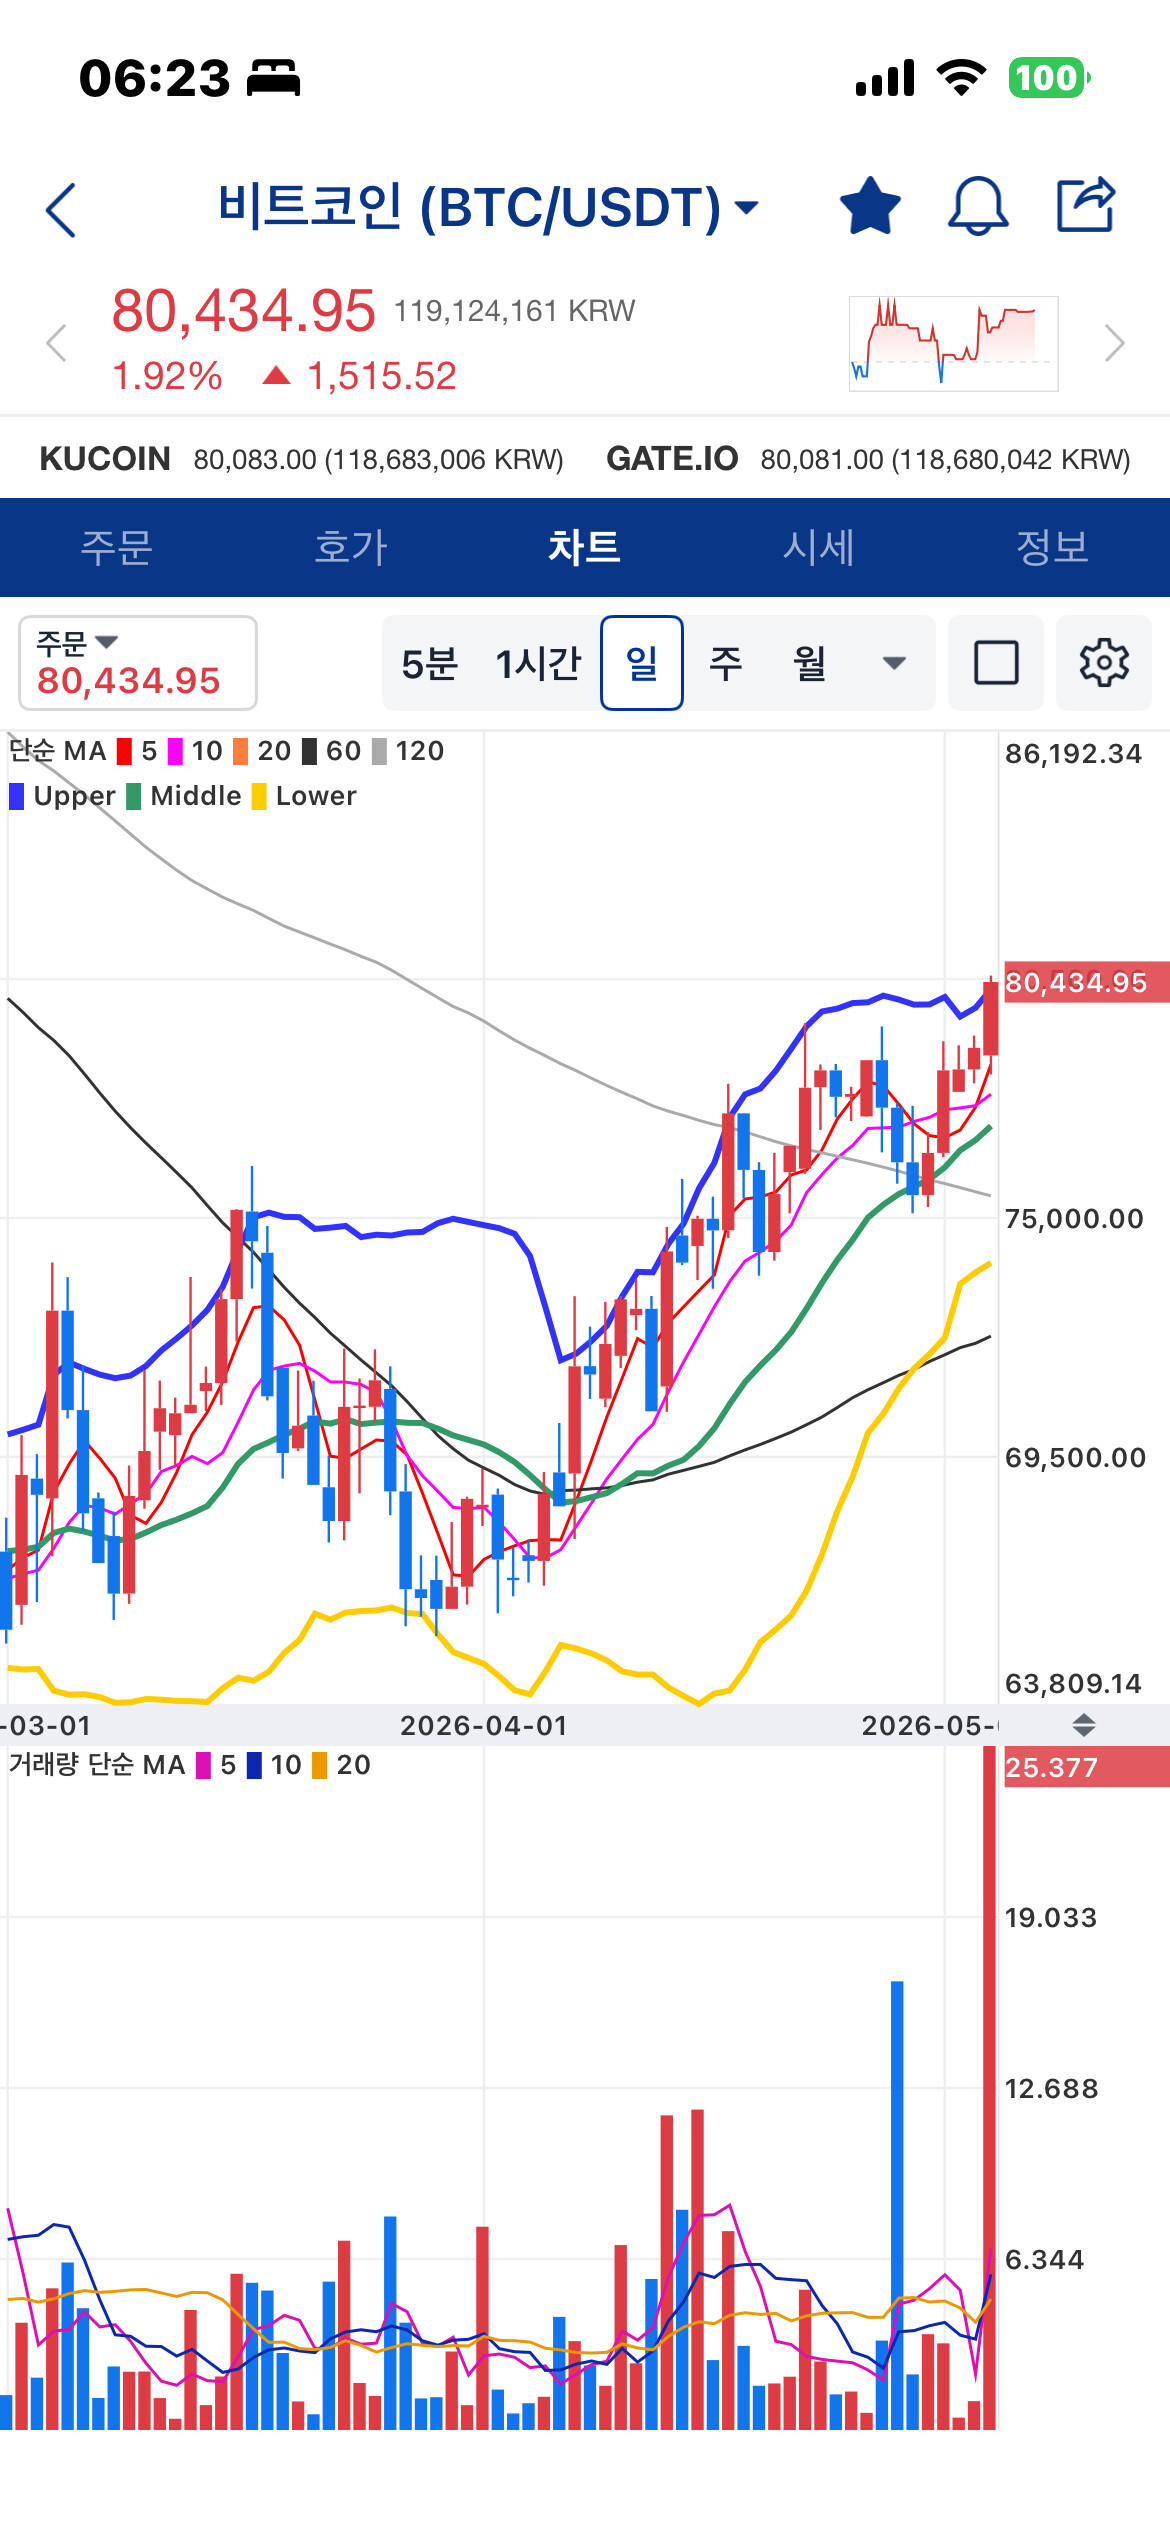This screenshot has height=2532, width=1170.
Task: Switch to the 호가 tab
Action: pos(350,547)
